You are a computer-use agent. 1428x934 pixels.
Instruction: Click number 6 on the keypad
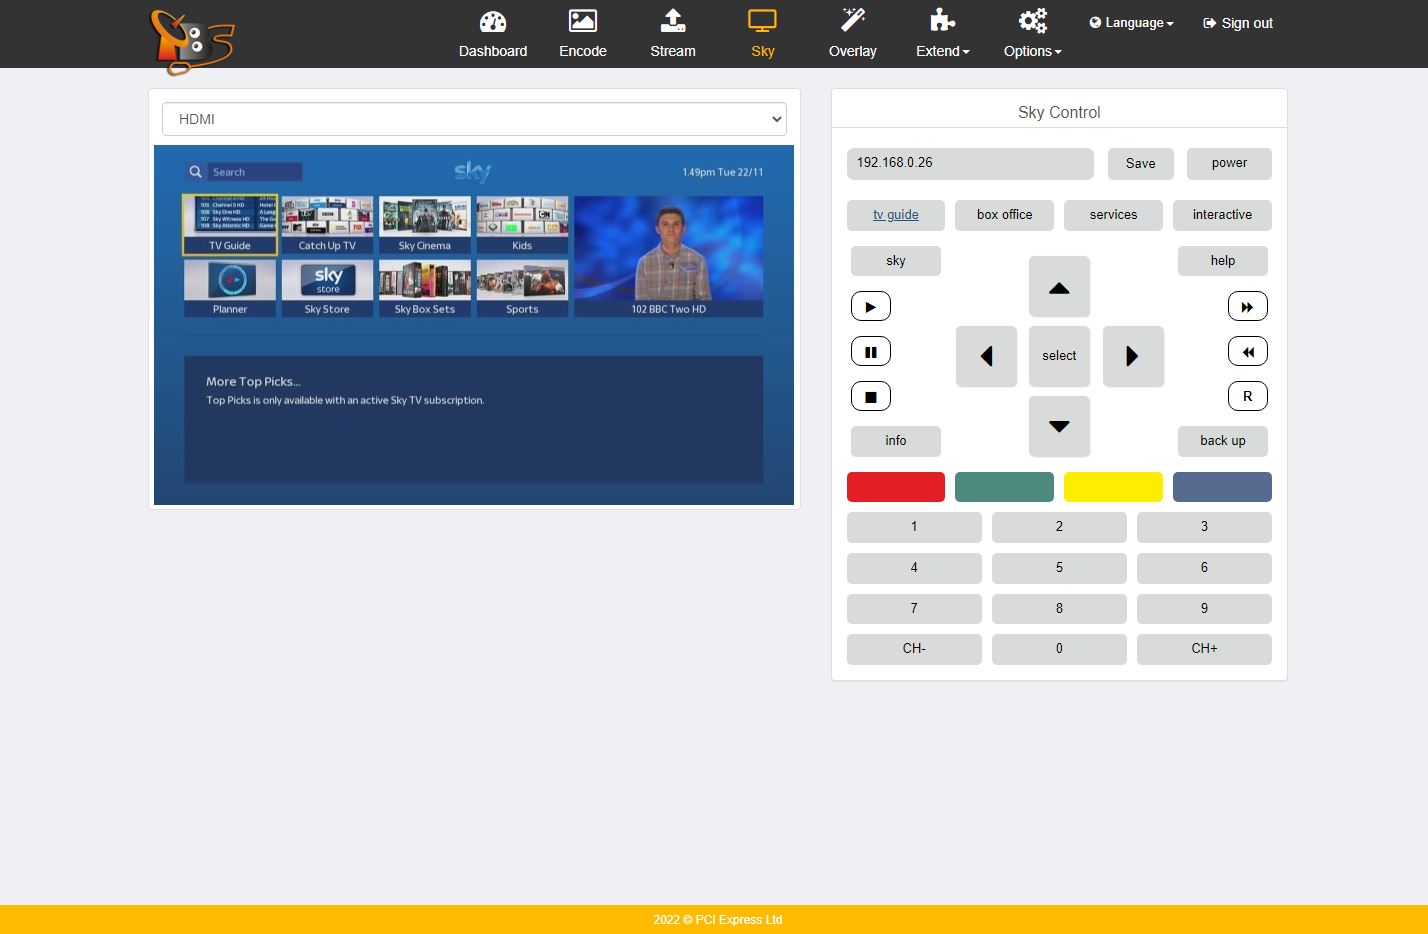point(1204,568)
